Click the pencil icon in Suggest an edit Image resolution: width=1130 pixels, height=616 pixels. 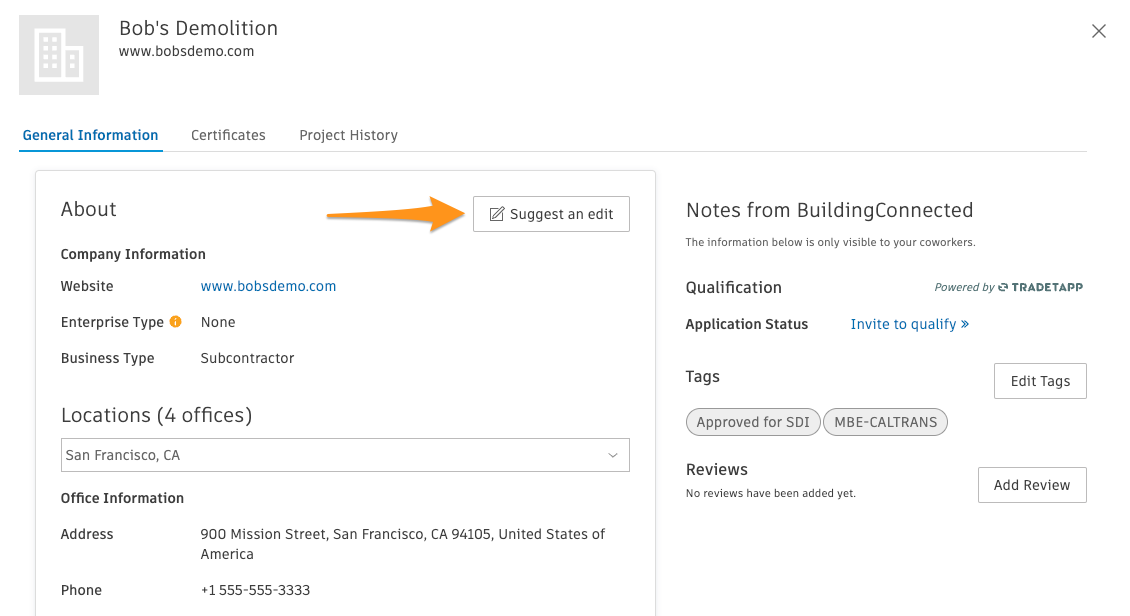pyautogui.click(x=497, y=214)
